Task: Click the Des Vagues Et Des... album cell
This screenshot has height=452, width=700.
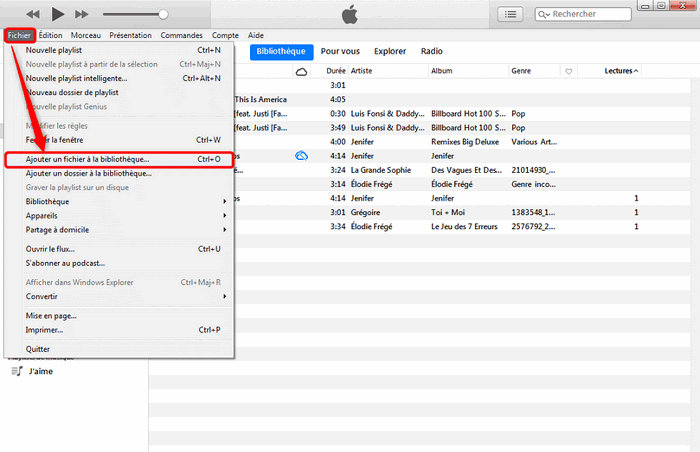Action: pos(466,170)
